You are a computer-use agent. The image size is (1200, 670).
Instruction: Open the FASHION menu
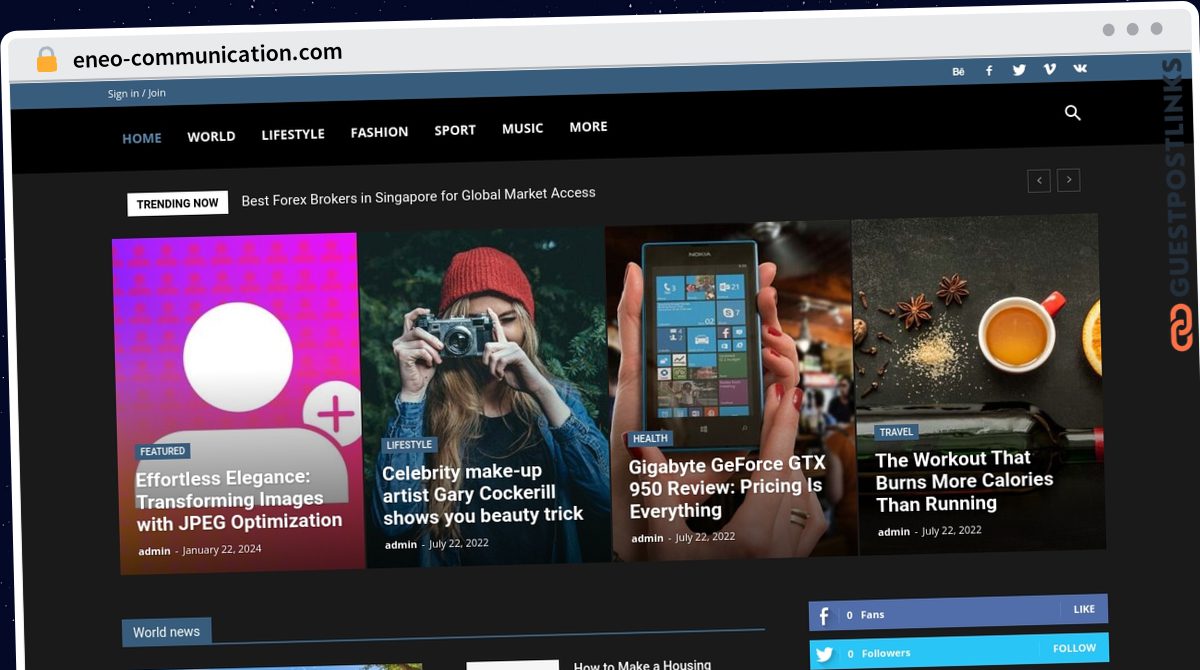[379, 132]
